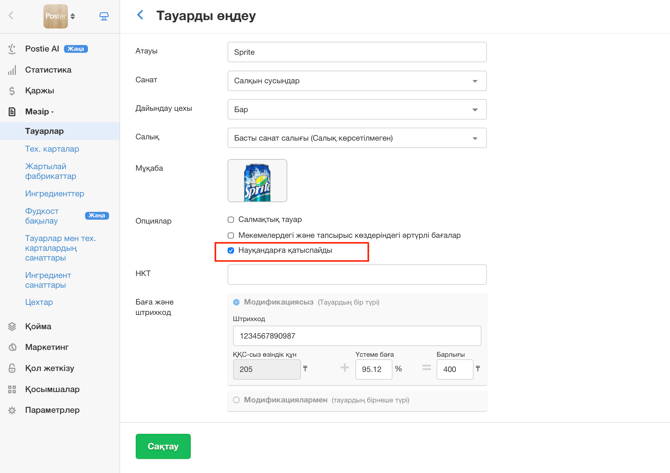Open Қол жеткізу section

point(50,368)
